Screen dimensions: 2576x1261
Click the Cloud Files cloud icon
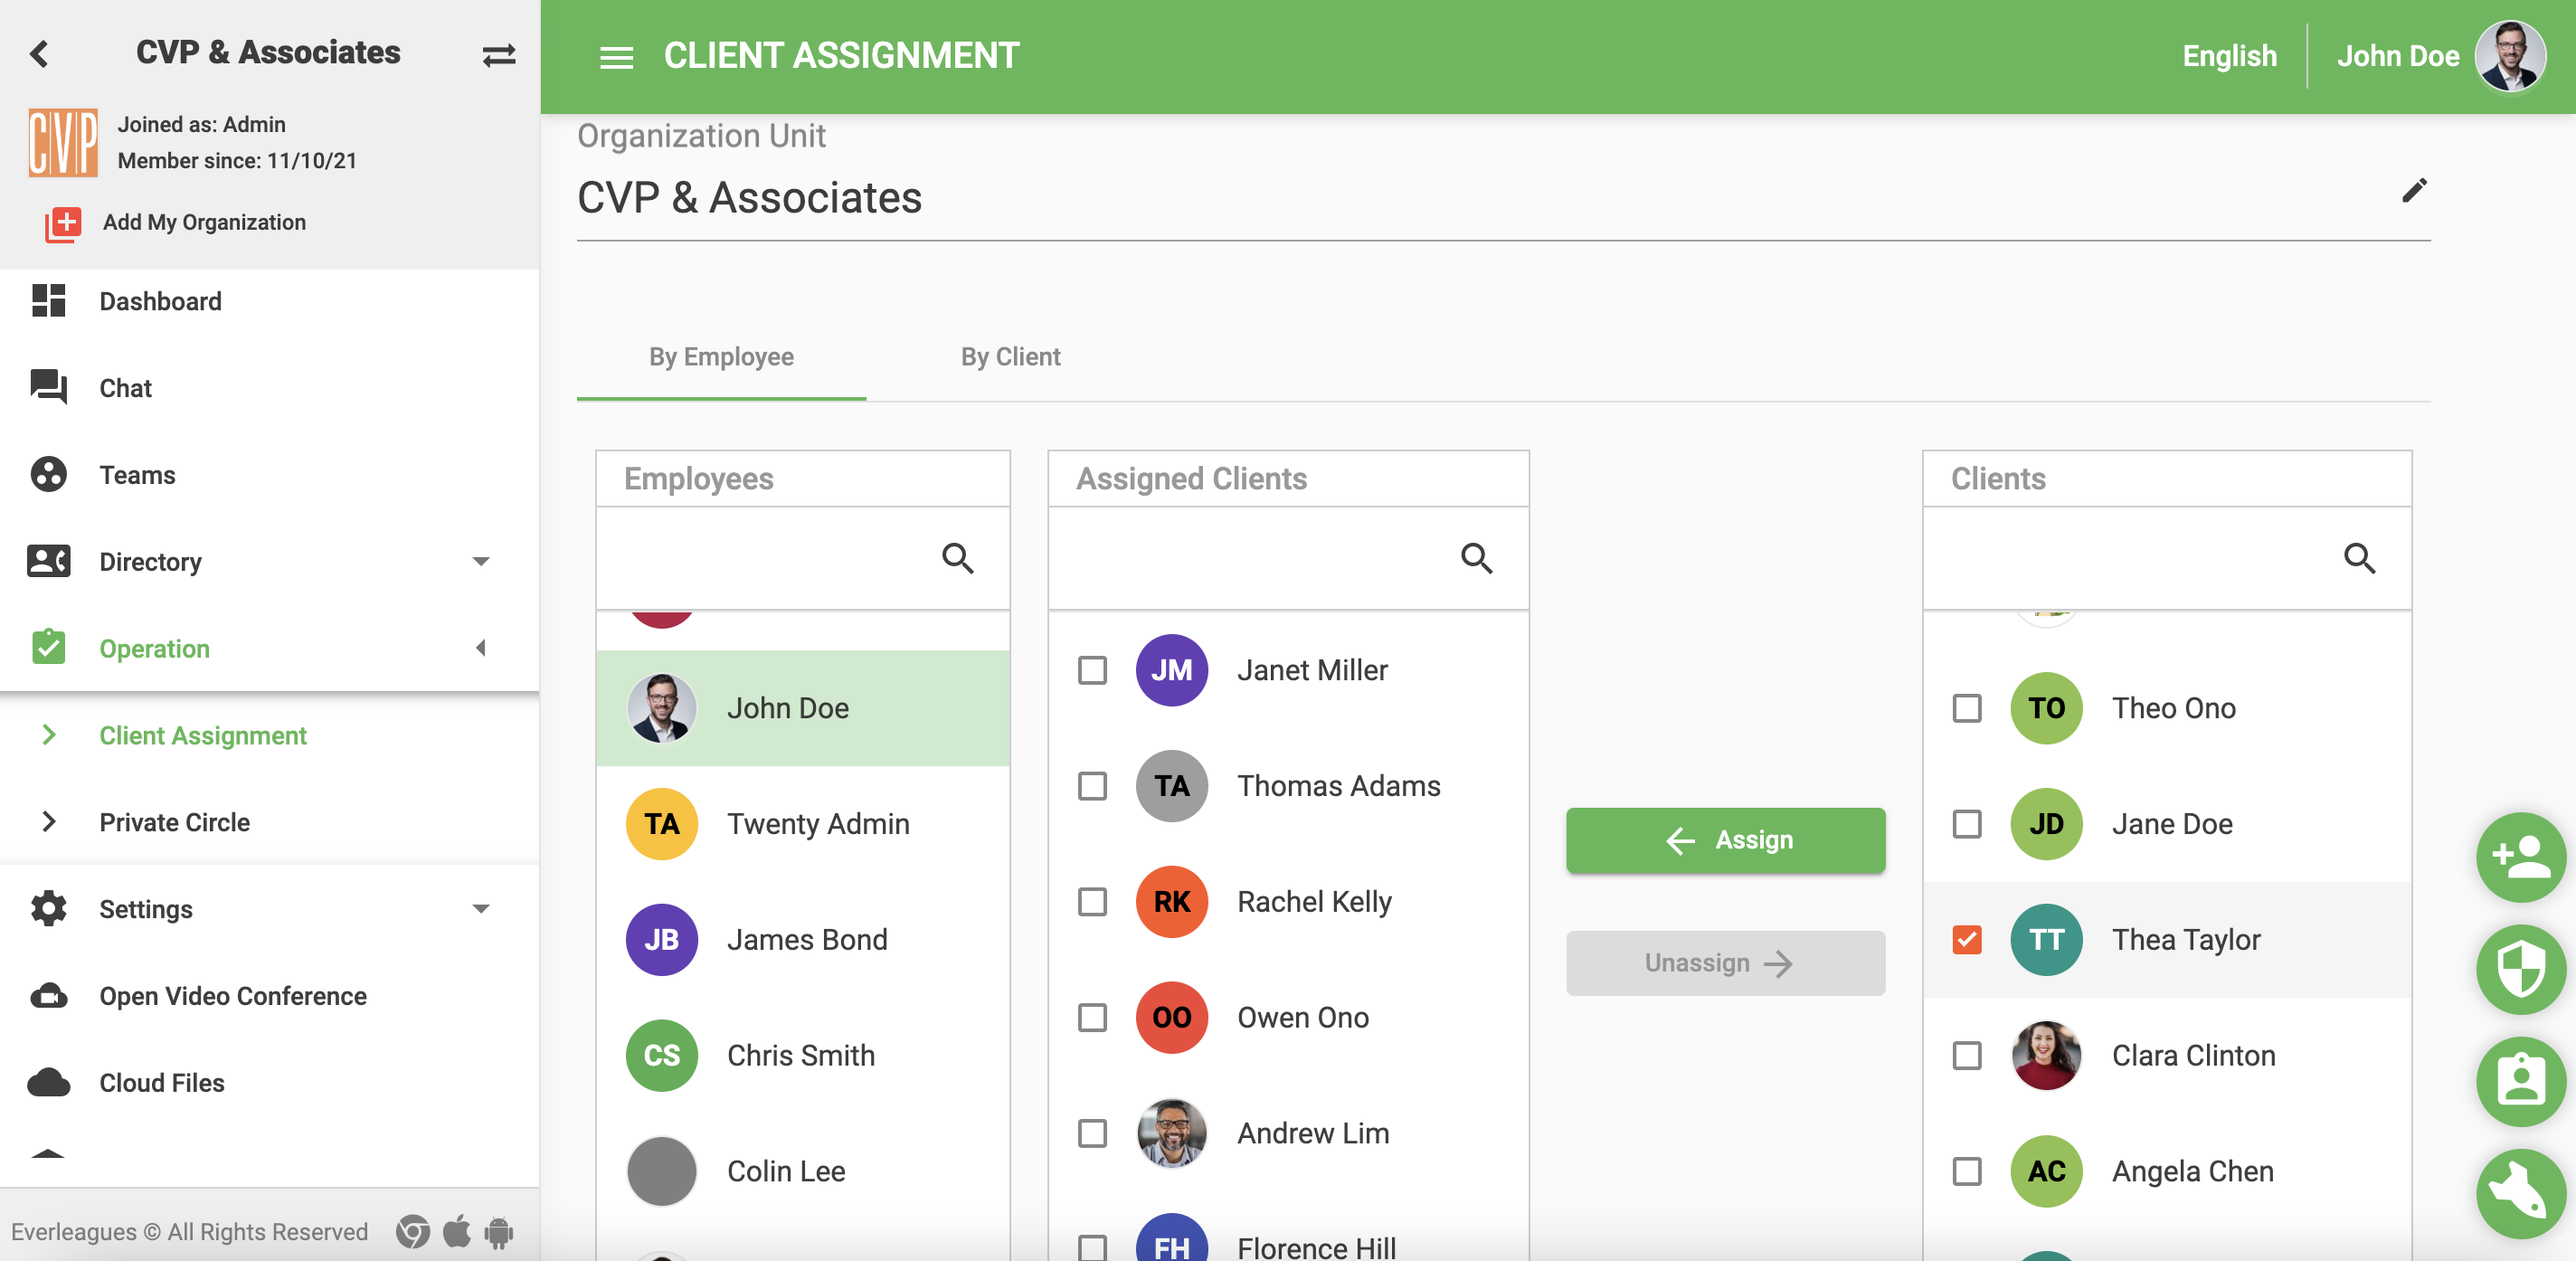click(x=48, y=1082)
